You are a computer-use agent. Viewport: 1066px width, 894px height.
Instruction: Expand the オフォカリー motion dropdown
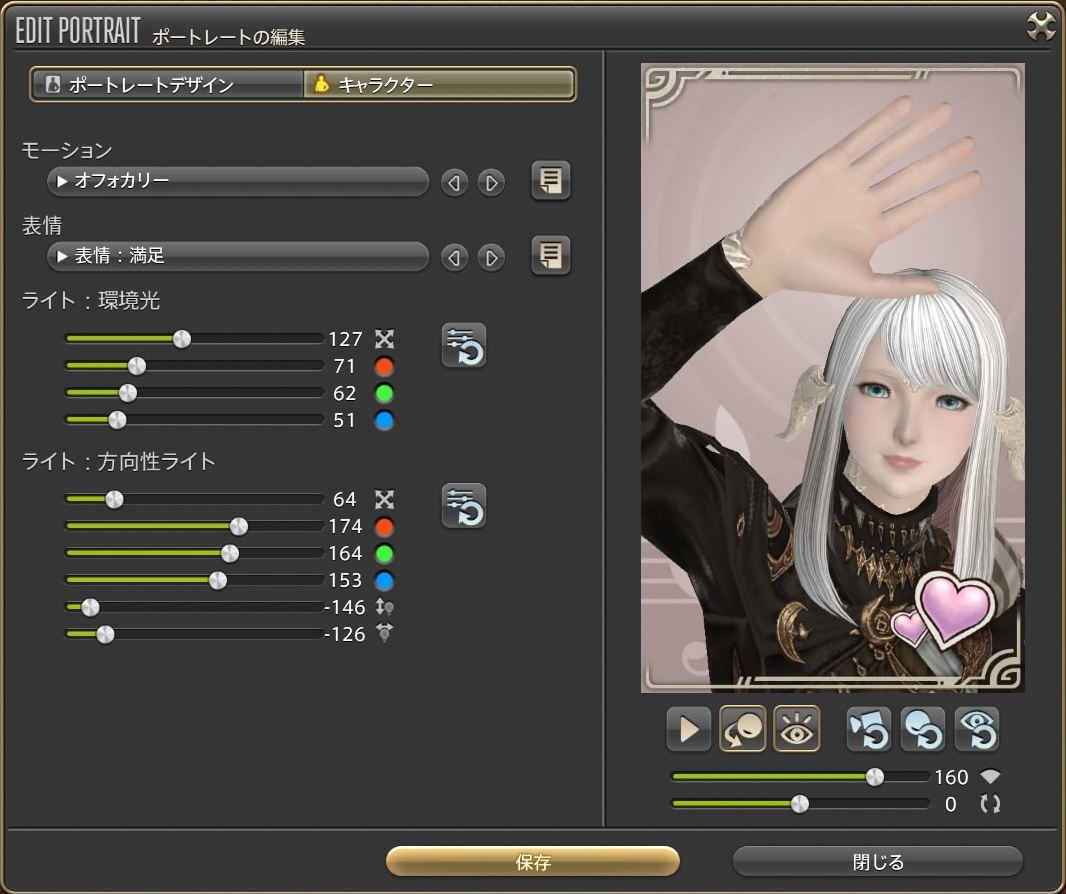pos(238,181)
